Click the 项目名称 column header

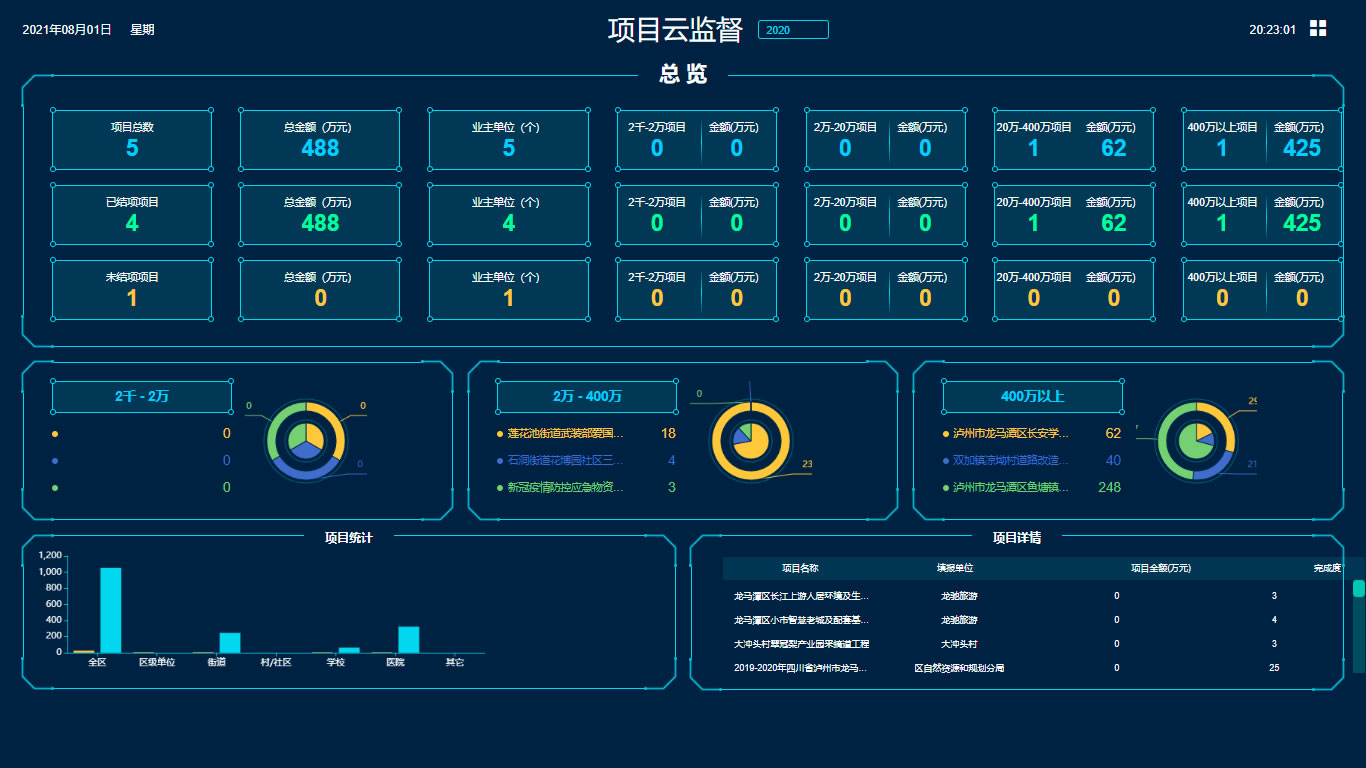pyautogui.click(x=800, y=568)
